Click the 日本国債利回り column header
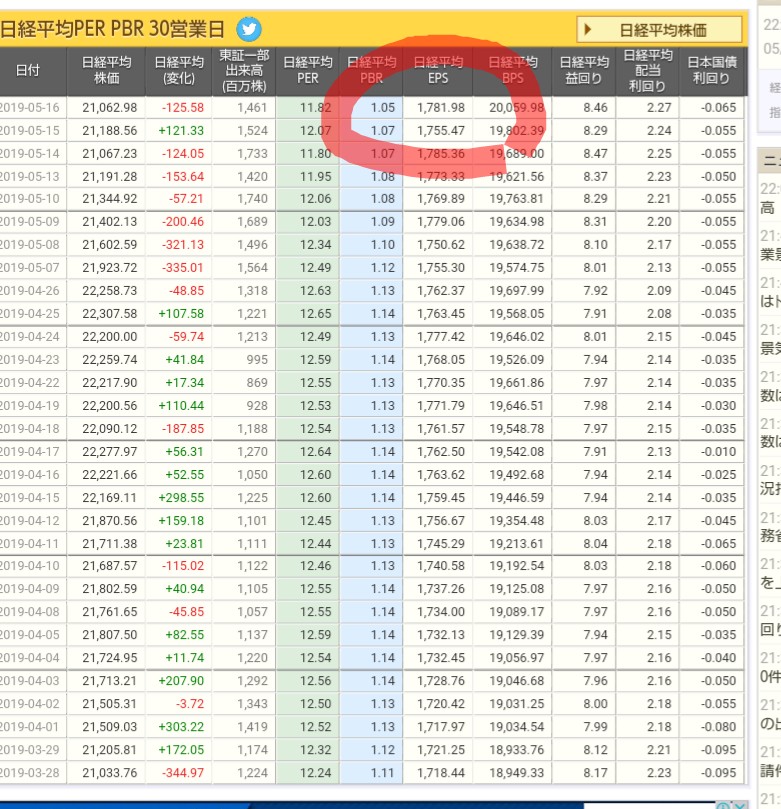Image resolution: width=781 pixels, height=809 pixels. pyautogui.click(x=712, y=71)
